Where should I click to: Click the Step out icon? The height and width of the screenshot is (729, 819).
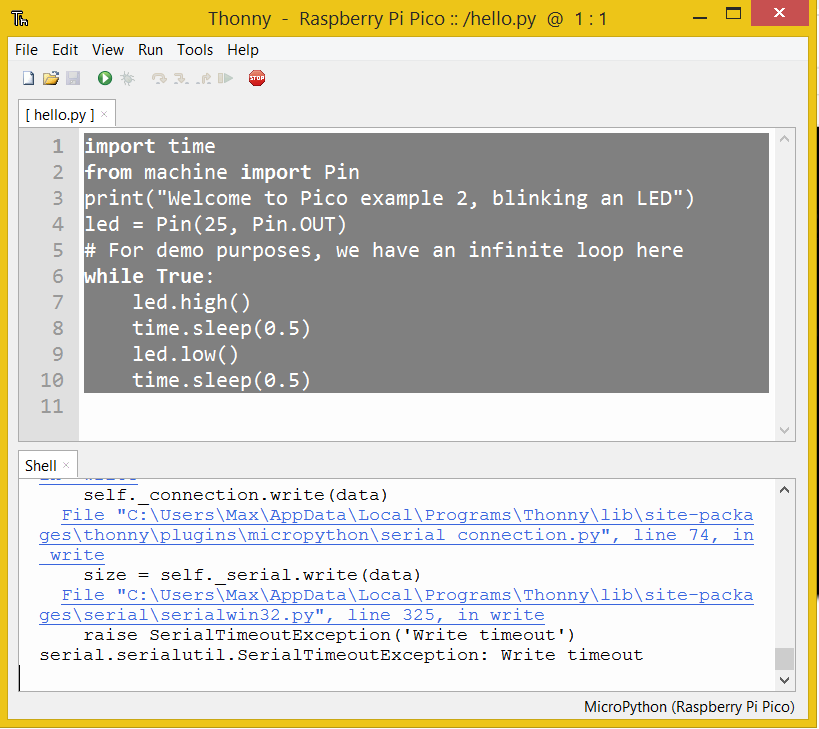(x=204, y=78)
